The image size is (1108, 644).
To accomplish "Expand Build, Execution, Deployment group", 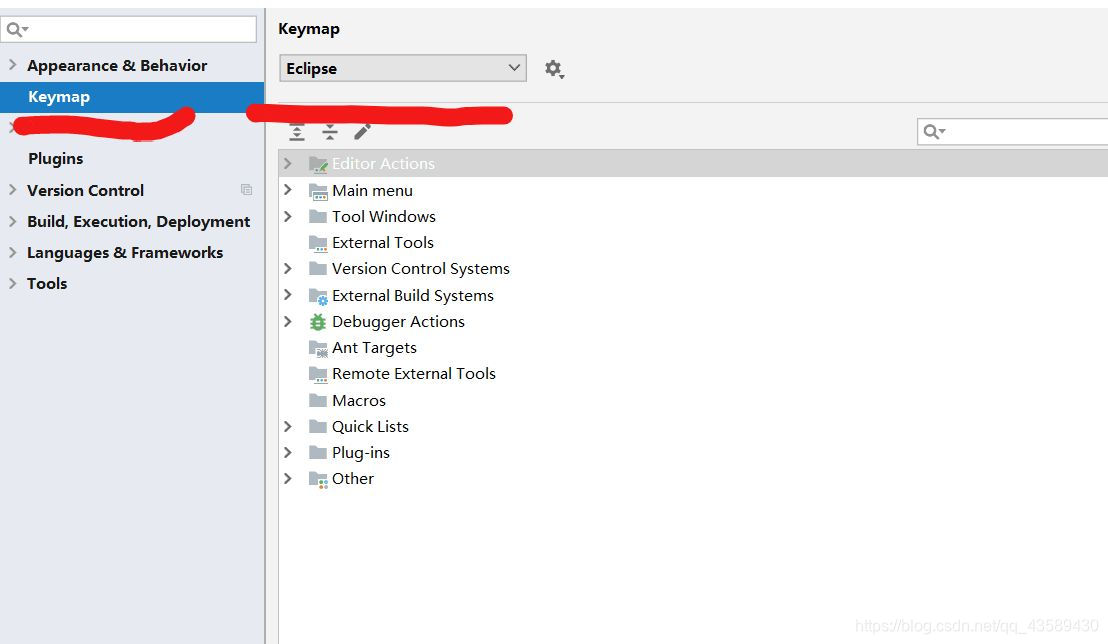I will (x=12, y=221).
